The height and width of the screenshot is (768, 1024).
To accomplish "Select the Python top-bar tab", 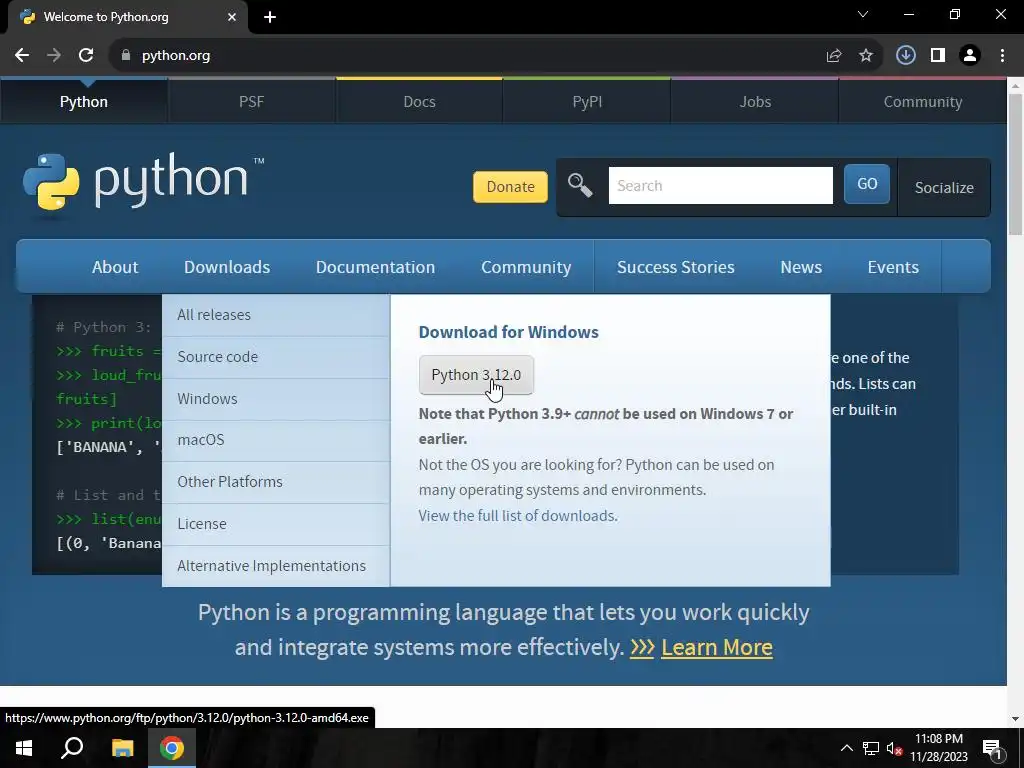I will tap(84, 102).
